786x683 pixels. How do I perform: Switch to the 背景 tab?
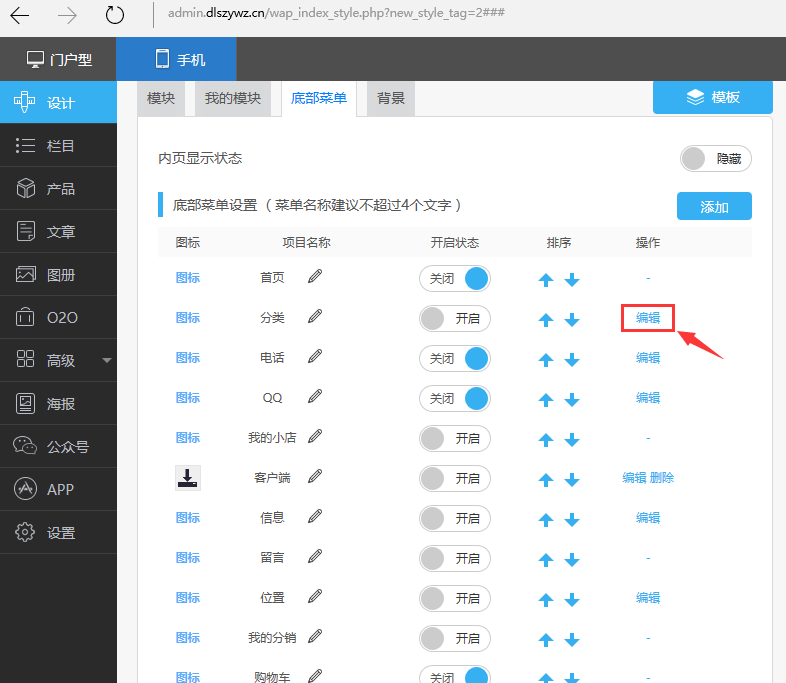pyautogui.click(x=390, y=98)
